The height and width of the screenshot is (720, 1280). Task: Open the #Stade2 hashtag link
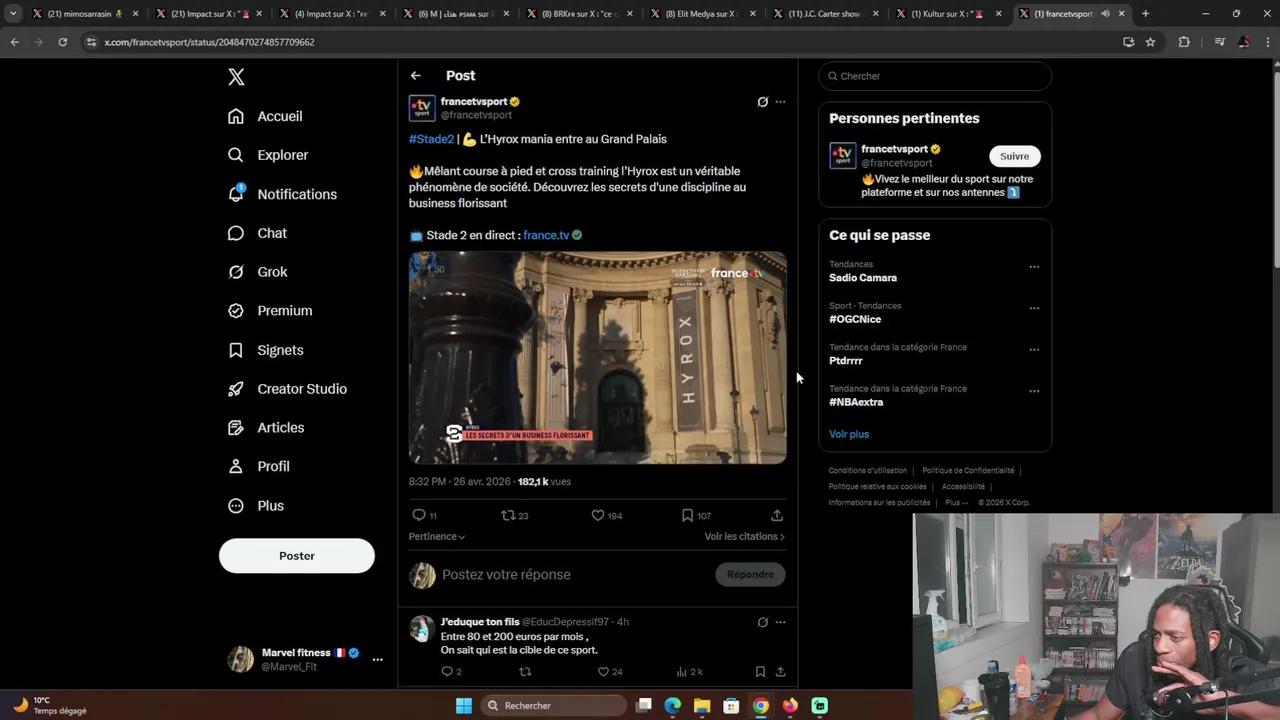click(x=431, y=139)
